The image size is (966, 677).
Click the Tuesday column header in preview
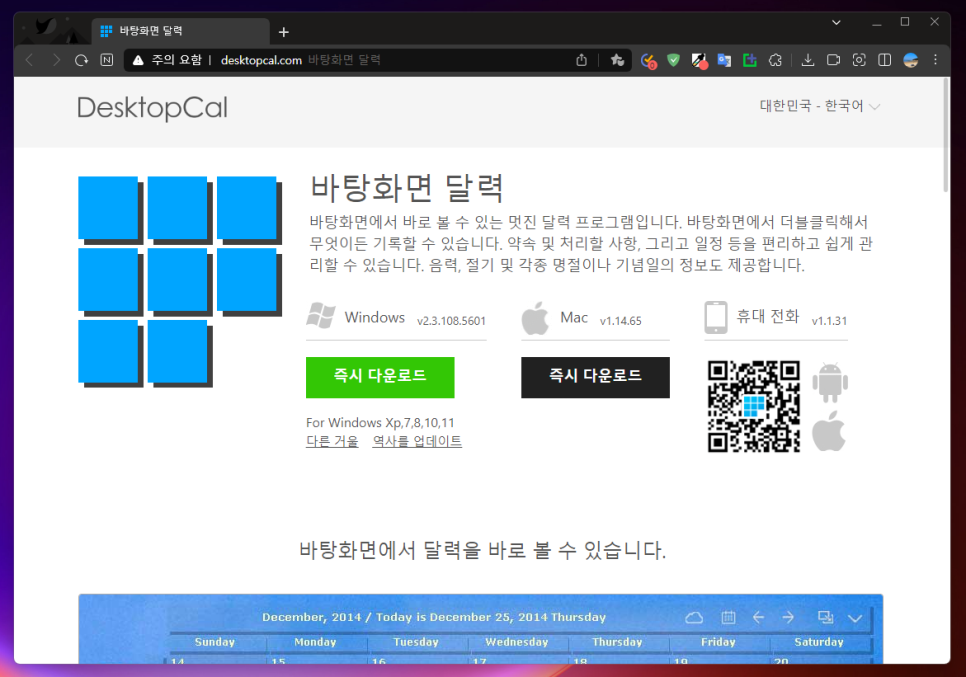416,642
